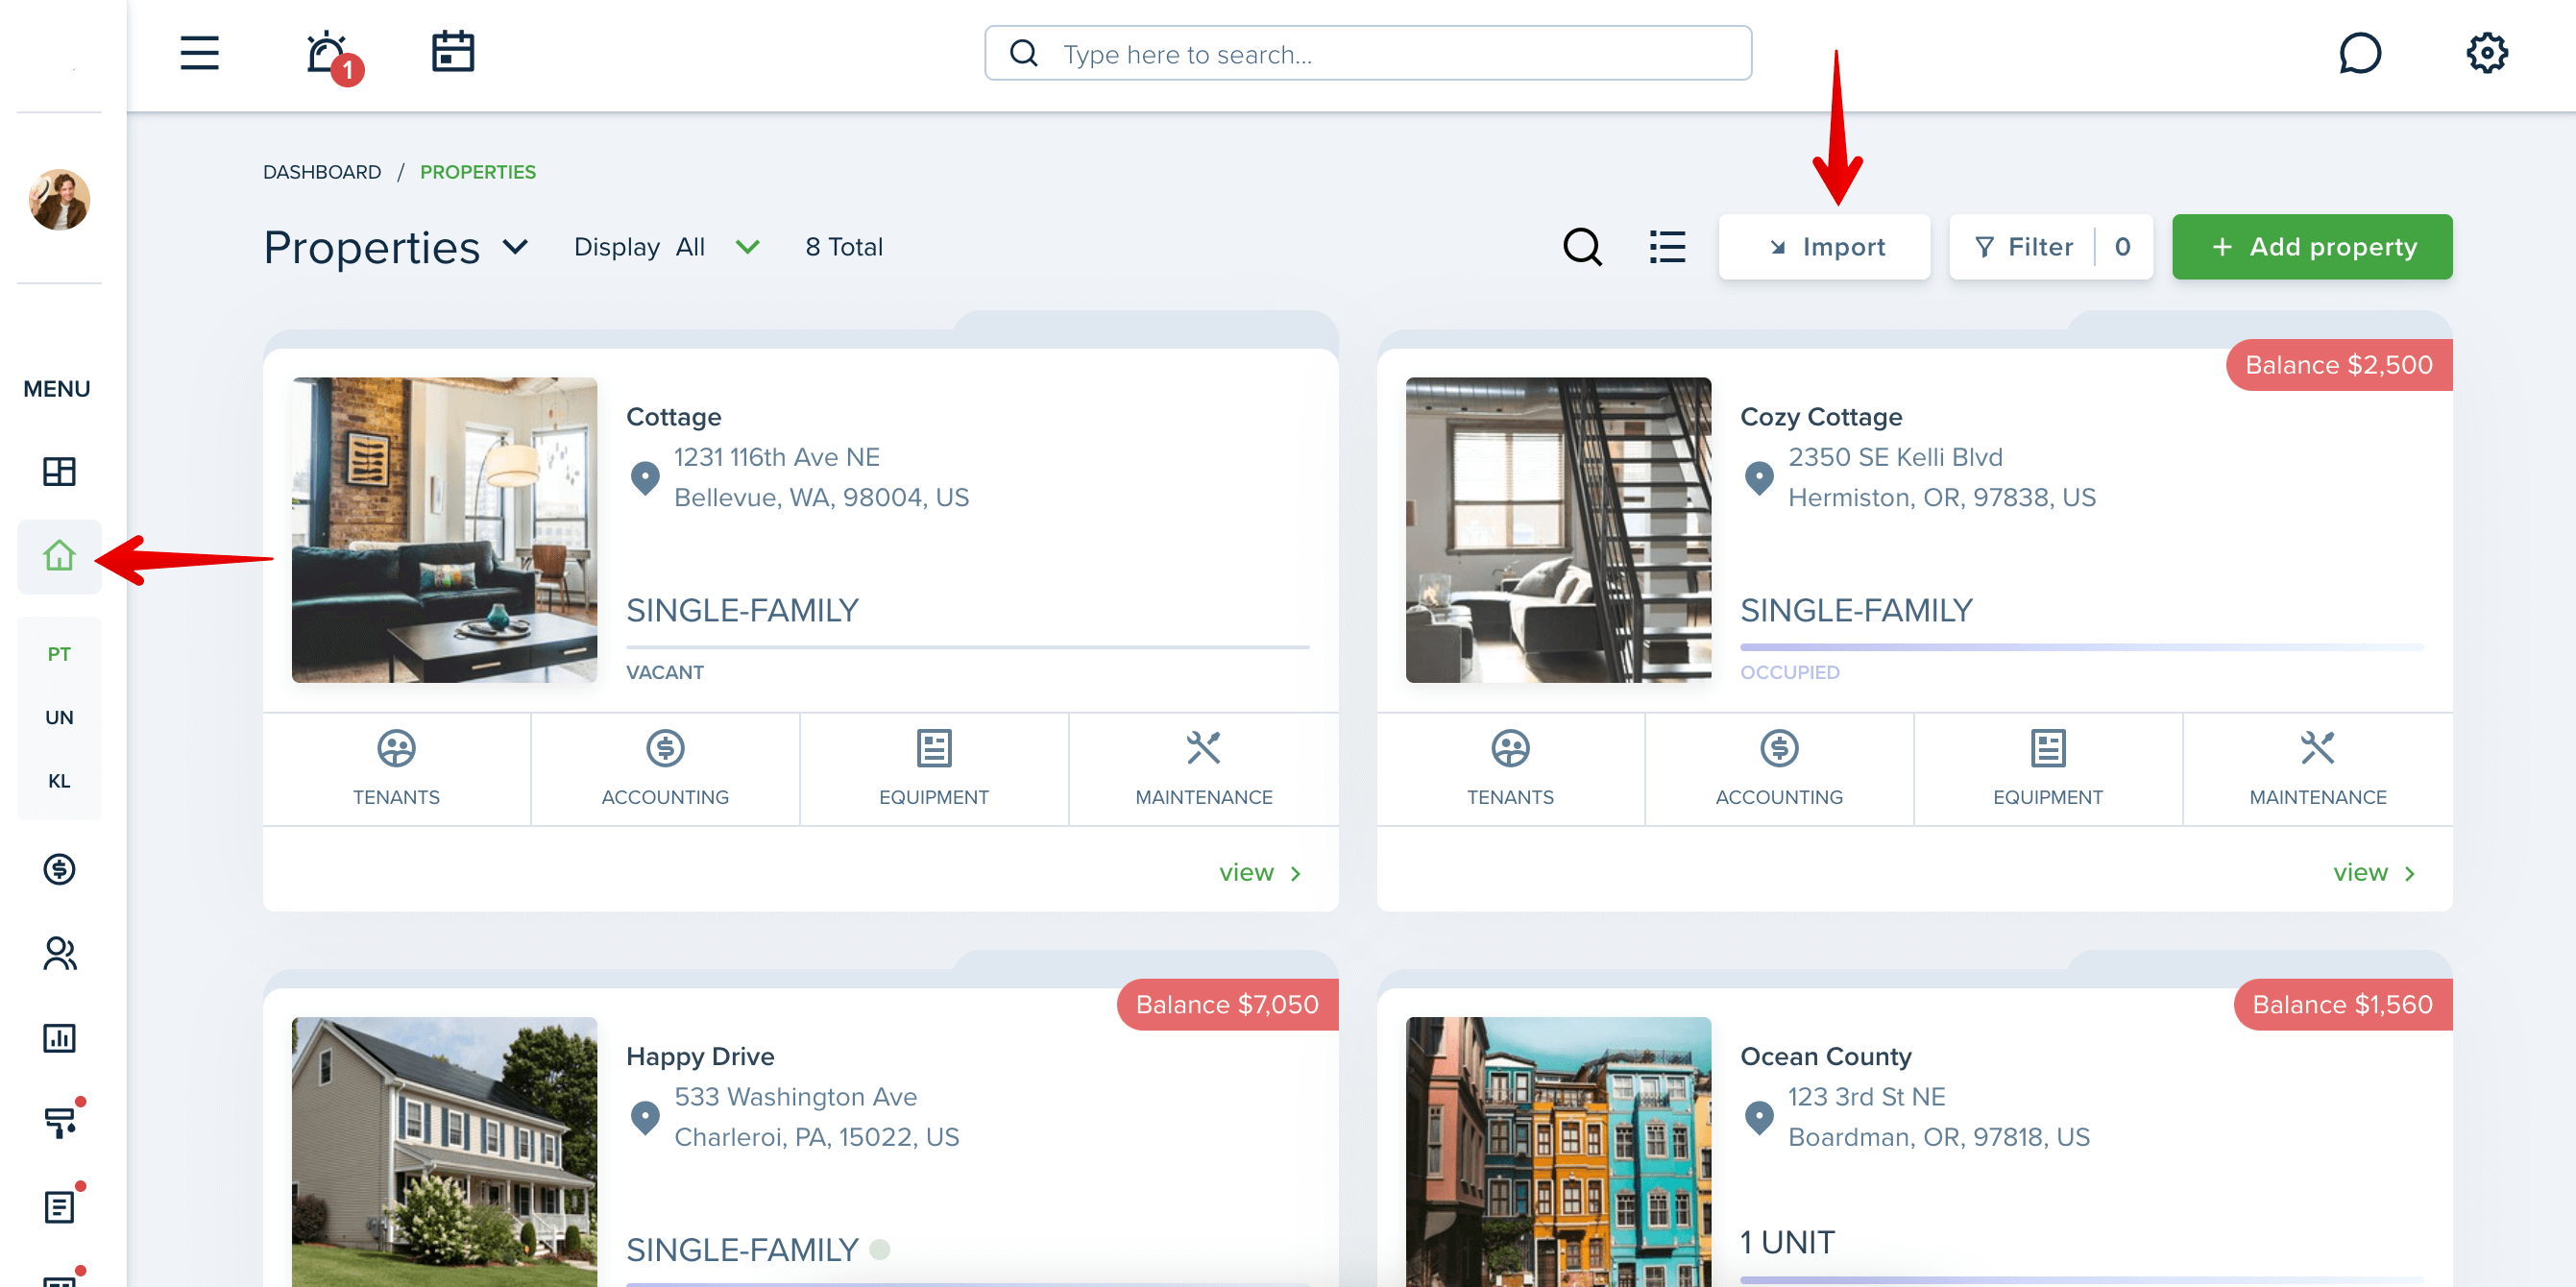Open ACCOUNTING for Cozy Cottage
2576x1287 pixels.
click(1779, 768)
